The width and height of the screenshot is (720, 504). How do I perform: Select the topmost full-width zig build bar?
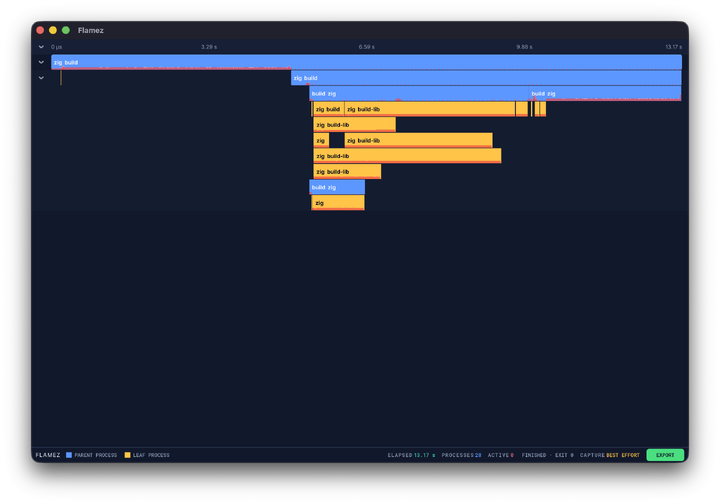(366, 62)
